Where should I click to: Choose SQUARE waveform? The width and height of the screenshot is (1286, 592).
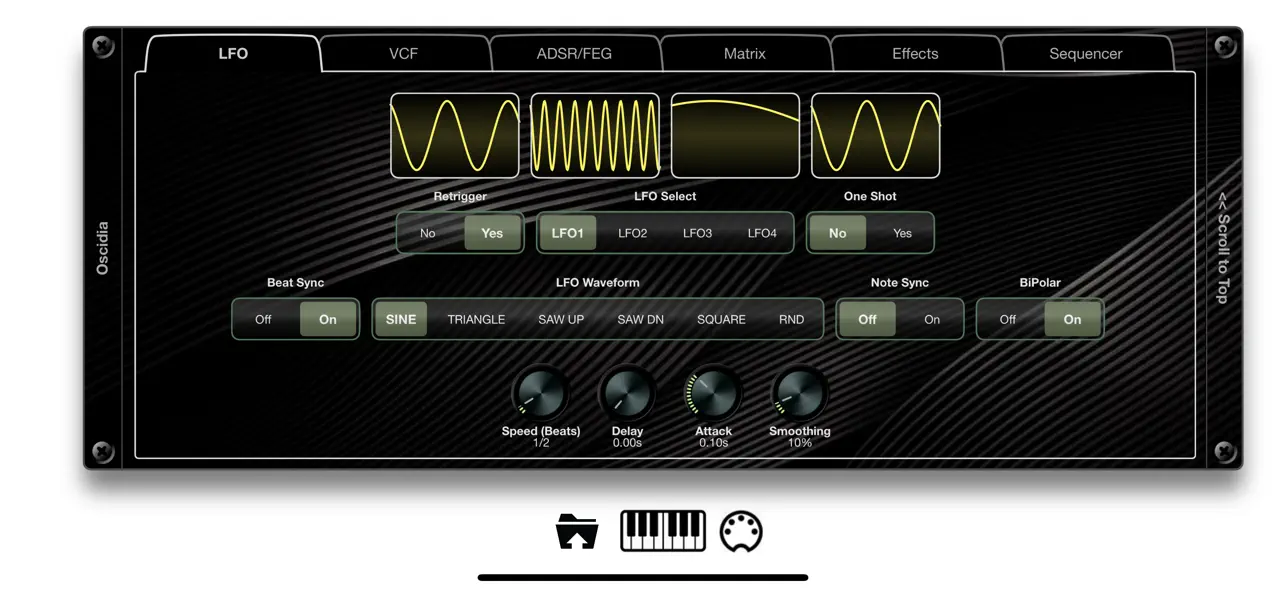(721, 319)
